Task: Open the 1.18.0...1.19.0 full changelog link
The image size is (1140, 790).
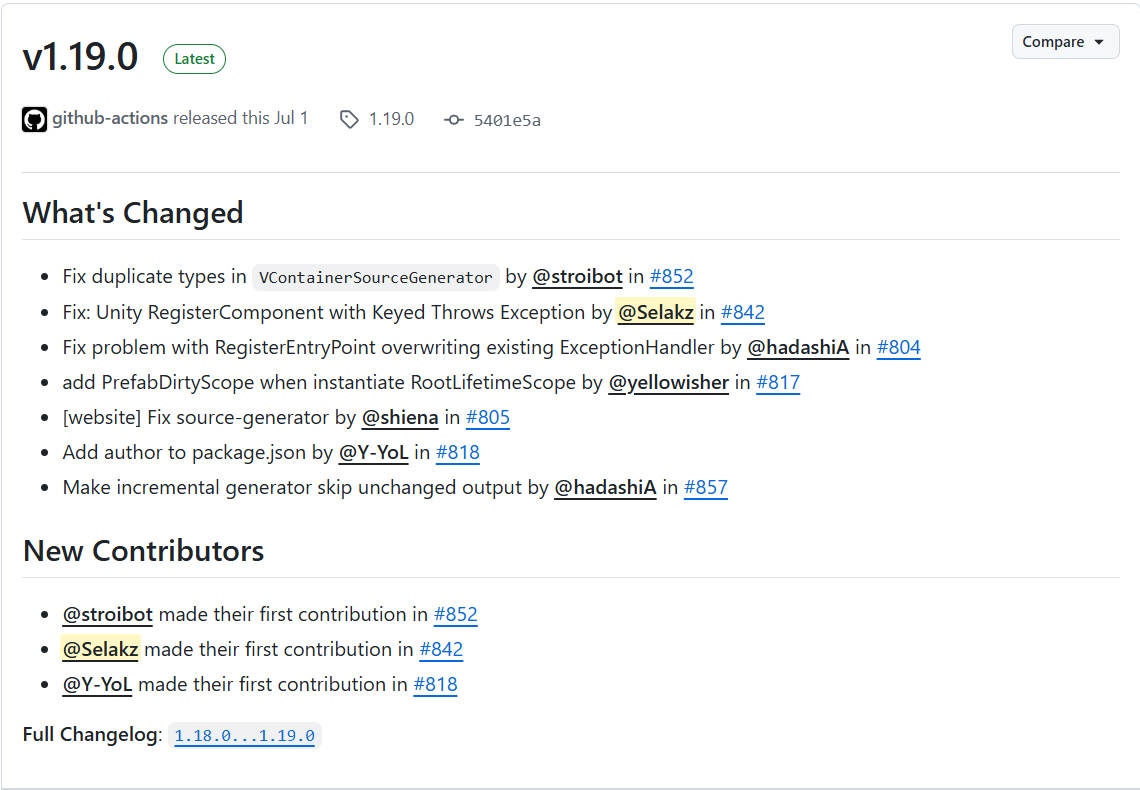Action: pos(244,735)
